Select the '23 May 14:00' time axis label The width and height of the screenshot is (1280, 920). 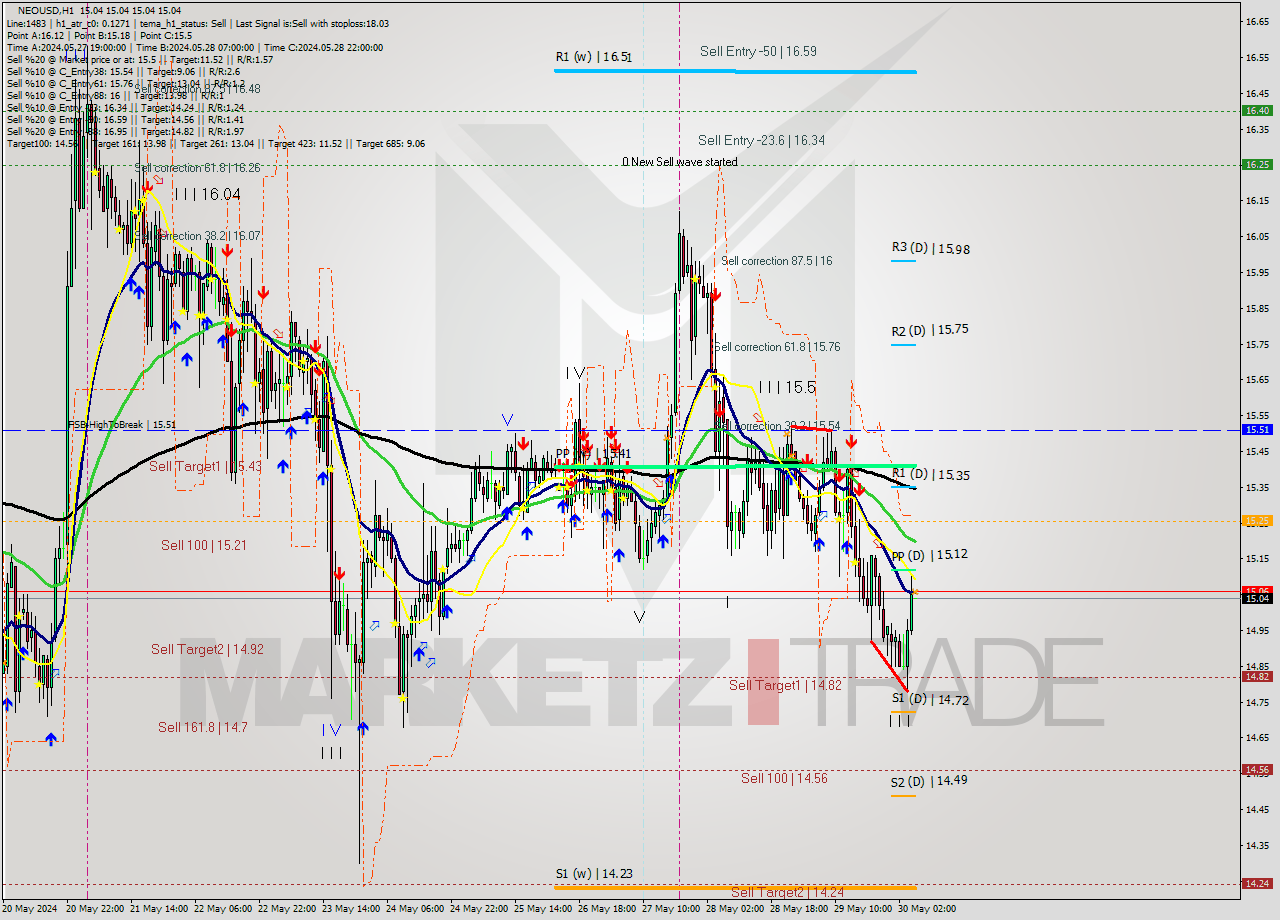point(350,909)
